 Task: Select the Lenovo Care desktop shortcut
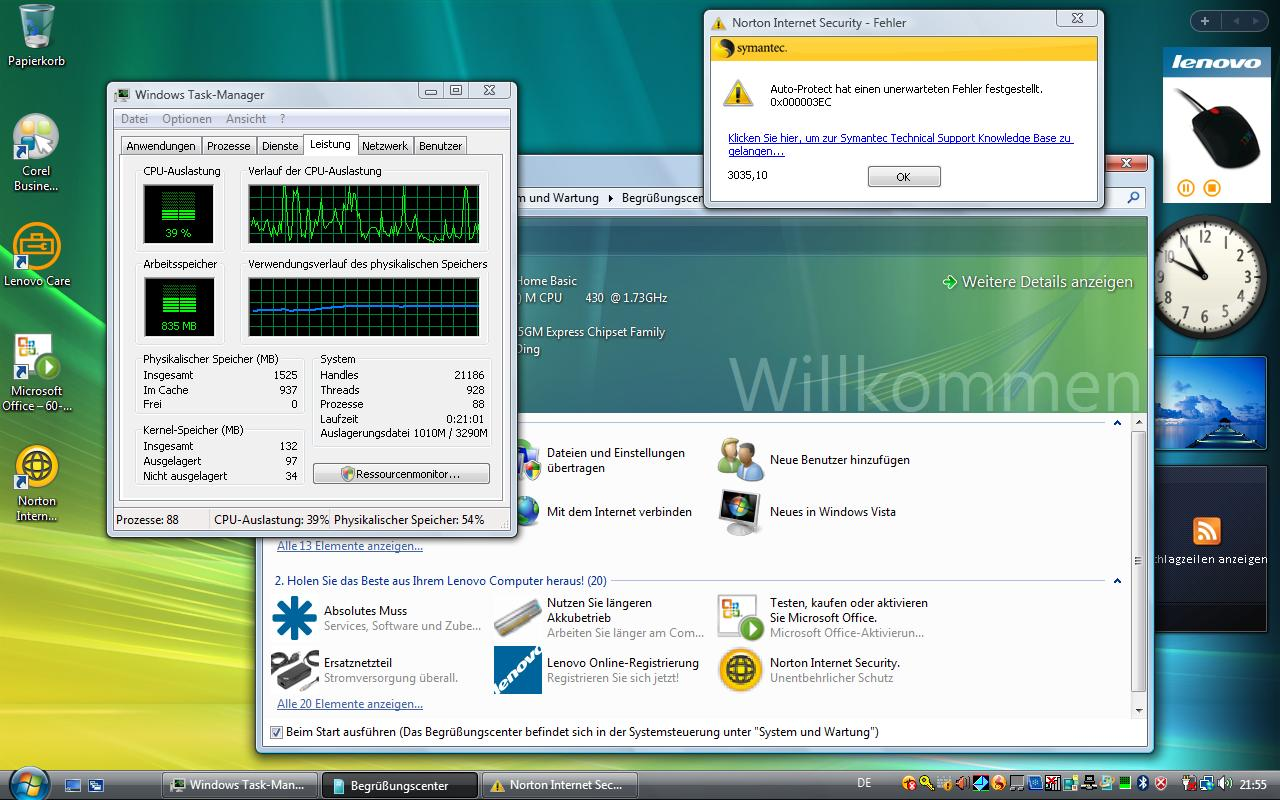point(37,255)
